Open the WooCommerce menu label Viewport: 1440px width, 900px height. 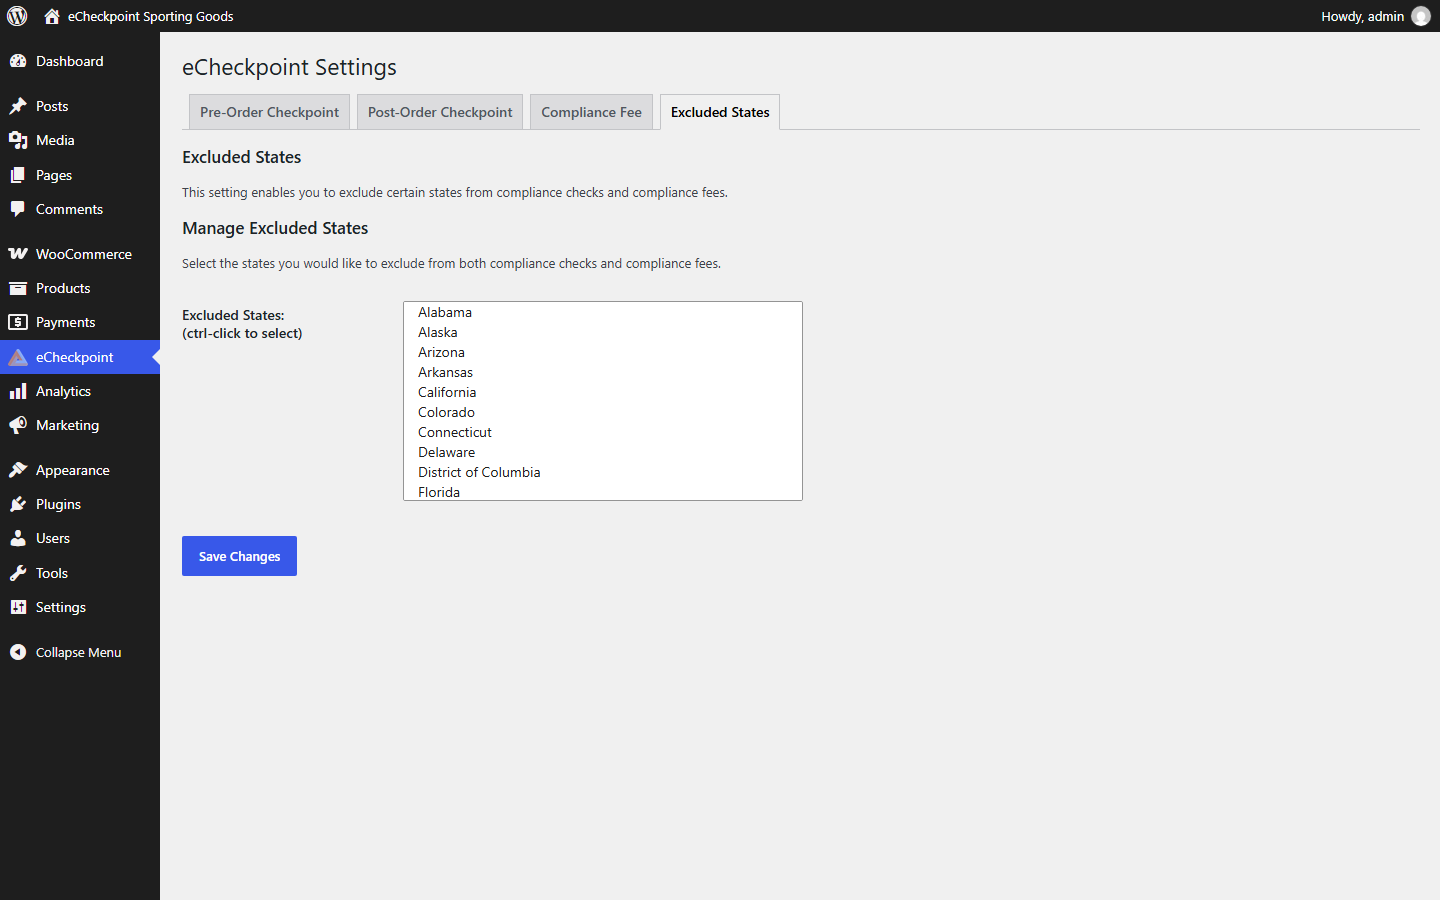coord(84,254)
